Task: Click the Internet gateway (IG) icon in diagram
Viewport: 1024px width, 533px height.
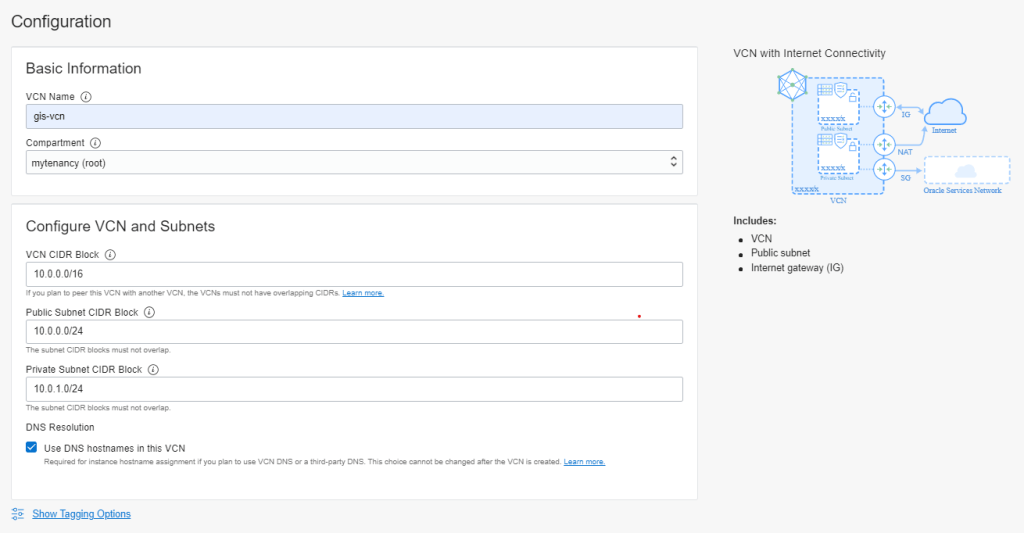Action: pos(883,106)
